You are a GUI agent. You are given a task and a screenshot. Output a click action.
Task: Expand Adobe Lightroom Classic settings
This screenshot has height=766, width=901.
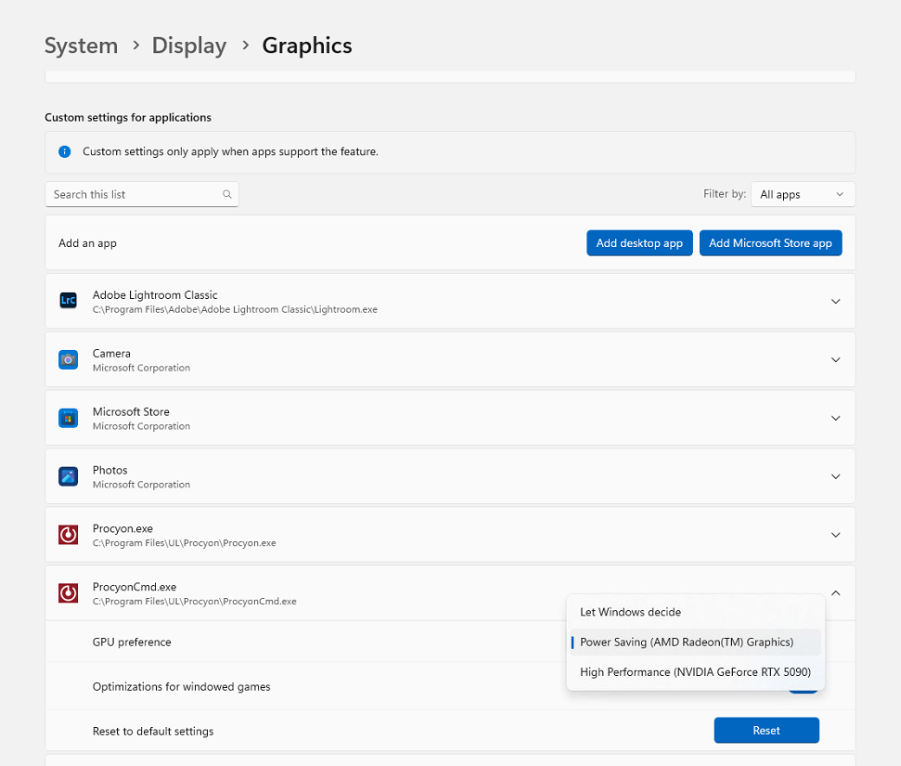(835, 301)
